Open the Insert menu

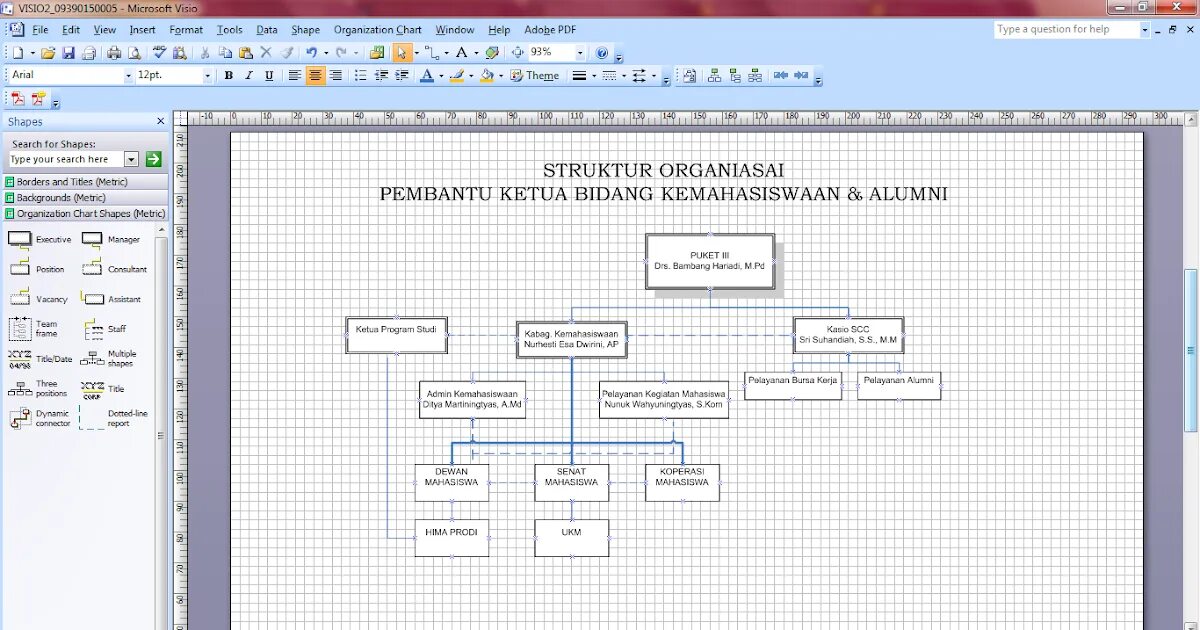coord(142,30)
